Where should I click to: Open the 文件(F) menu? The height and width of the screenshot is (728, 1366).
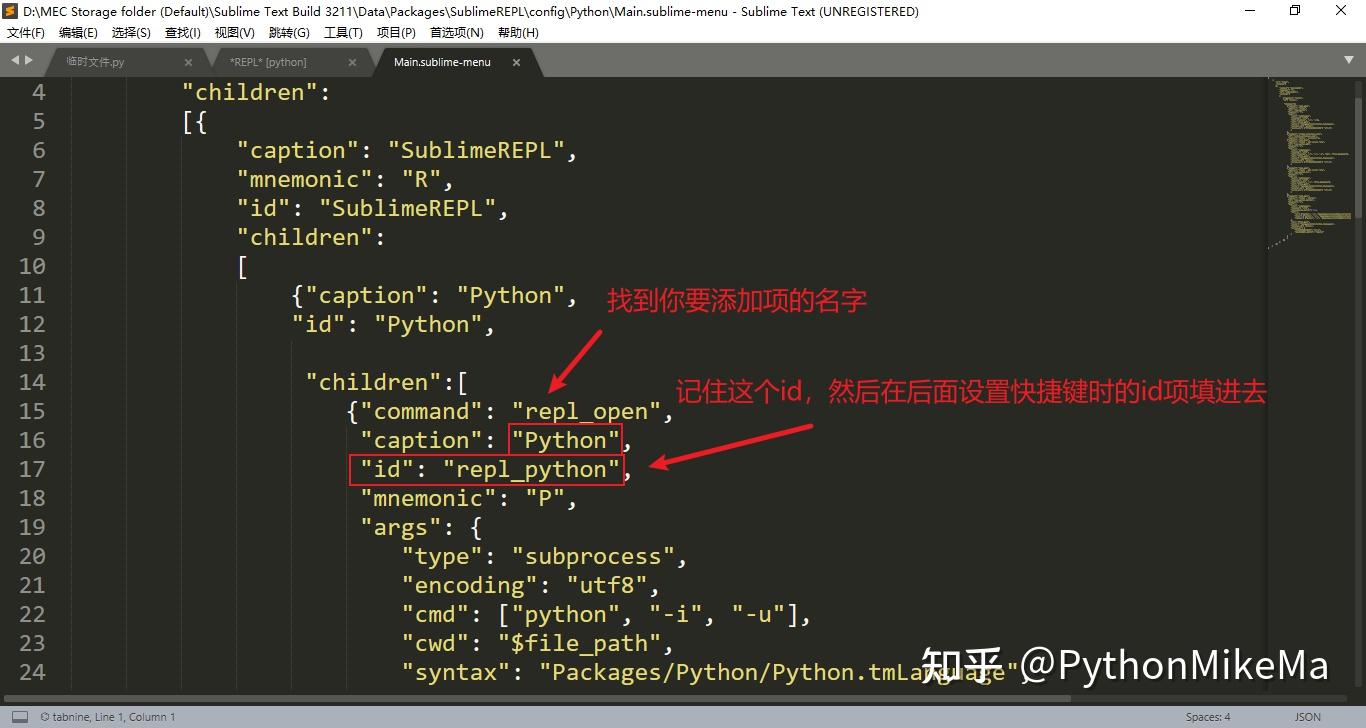click(x=25, y=32)
